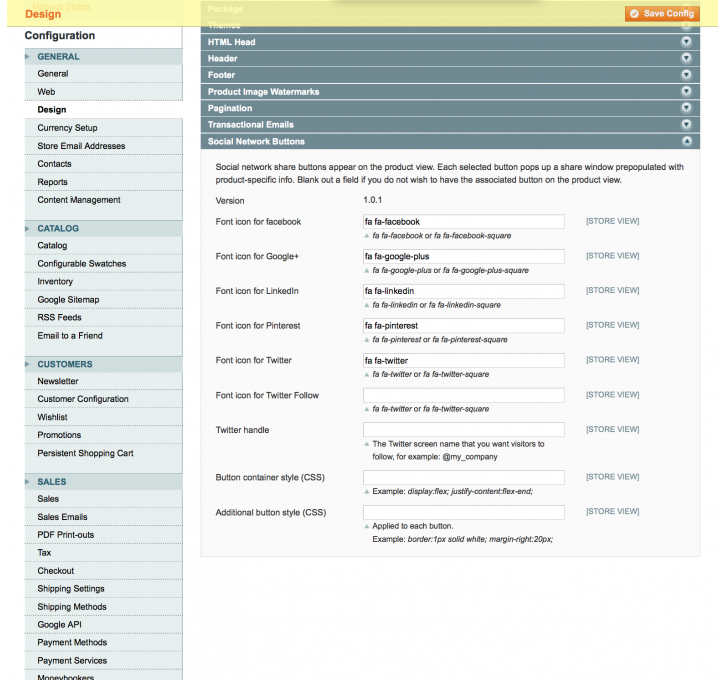The height and width of the screenshot is (680, 725).
Task: Click the Footer section header title
Action: 221,75
